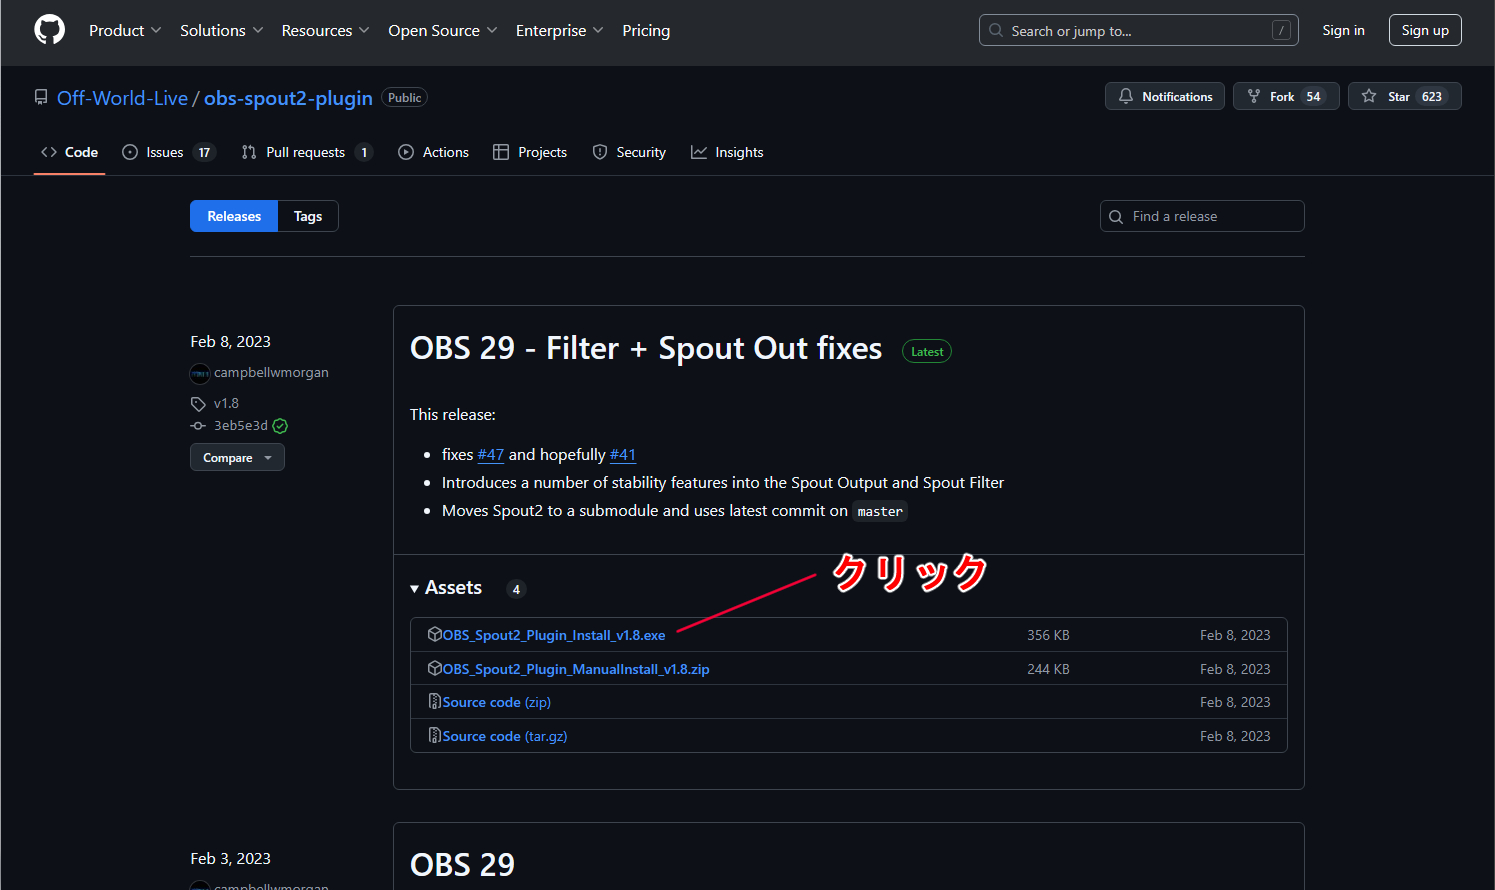Open issue #47 link

[491, 454]
